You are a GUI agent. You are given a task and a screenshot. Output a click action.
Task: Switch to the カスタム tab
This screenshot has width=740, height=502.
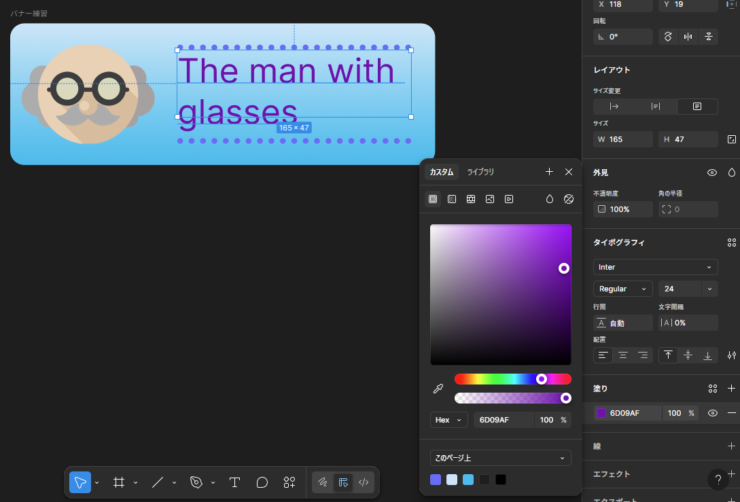441,172
